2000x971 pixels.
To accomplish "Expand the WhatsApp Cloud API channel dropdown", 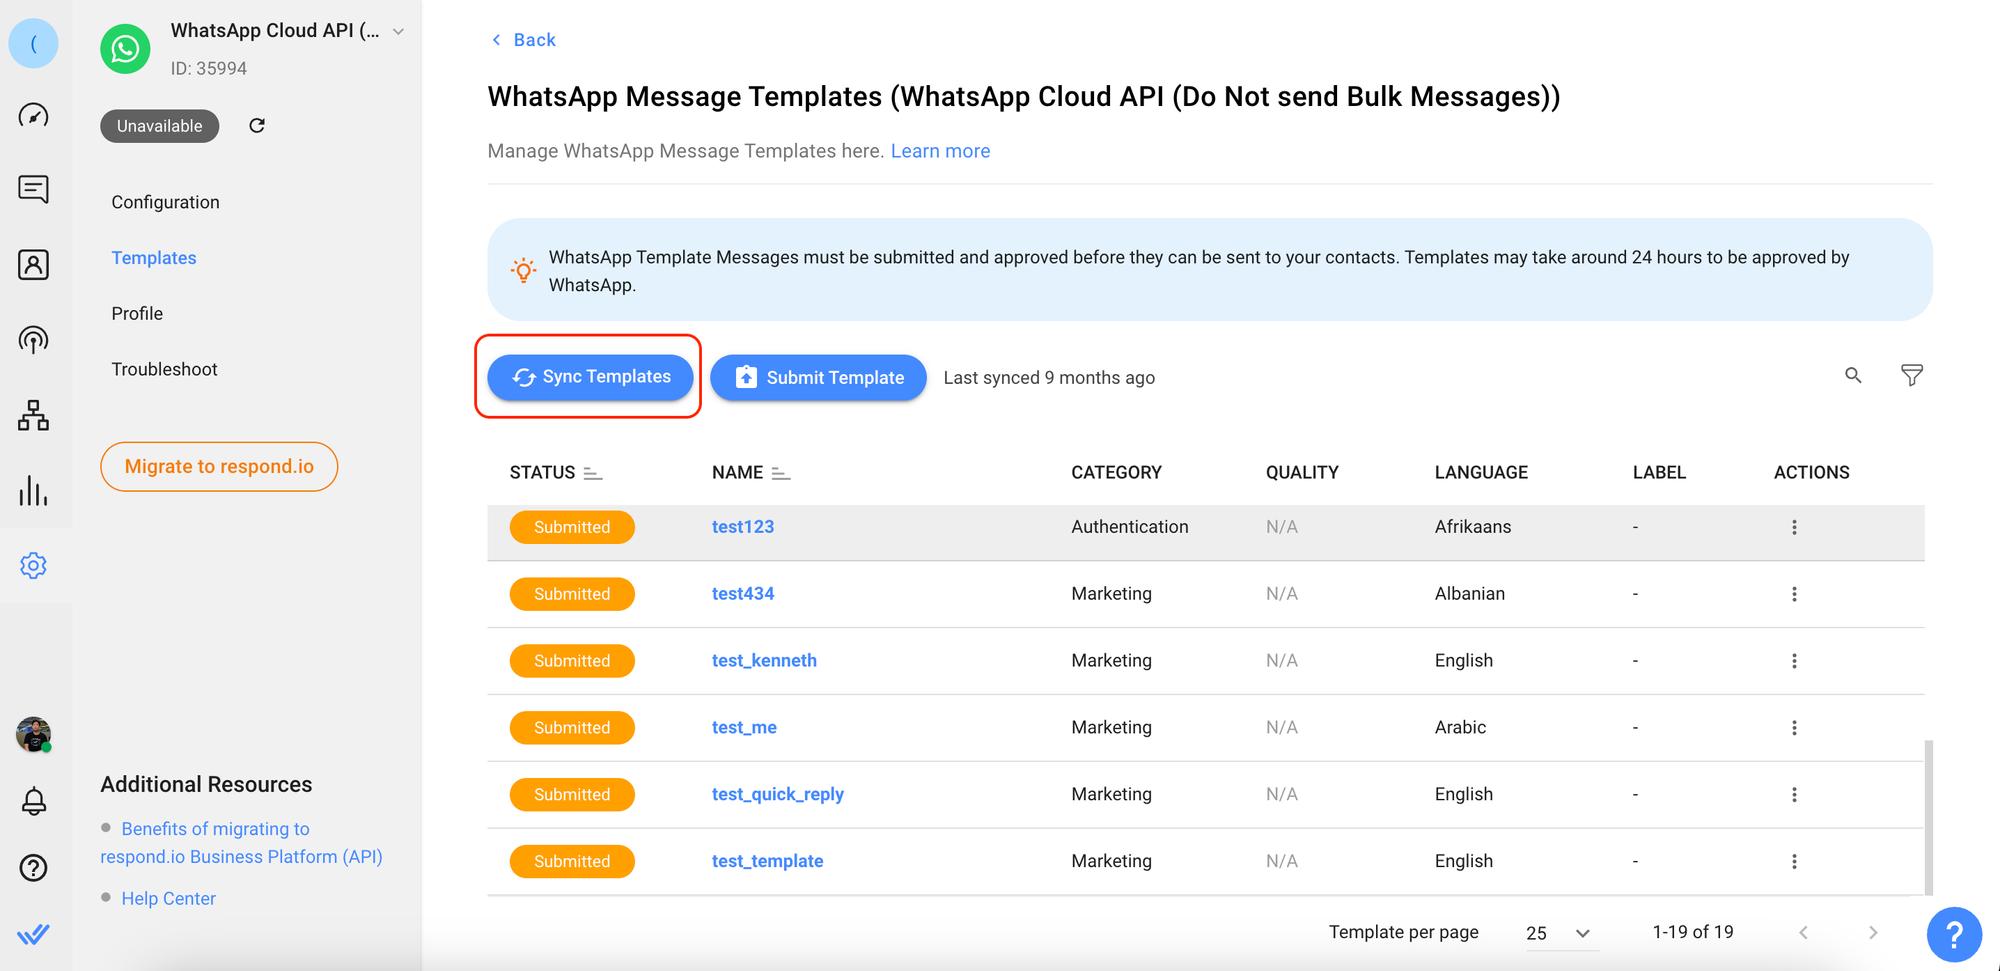I will pos(398,32).
